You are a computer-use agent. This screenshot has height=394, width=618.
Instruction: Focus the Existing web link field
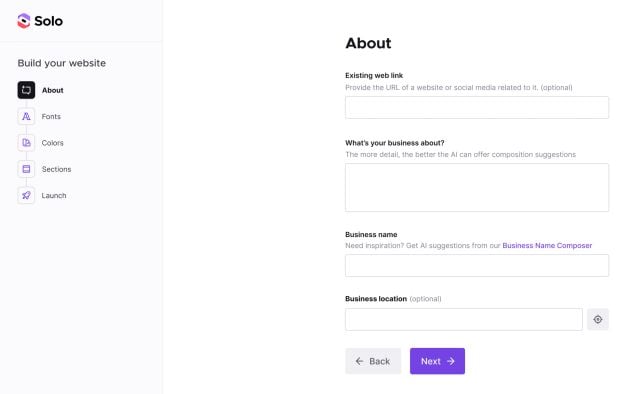477,108
